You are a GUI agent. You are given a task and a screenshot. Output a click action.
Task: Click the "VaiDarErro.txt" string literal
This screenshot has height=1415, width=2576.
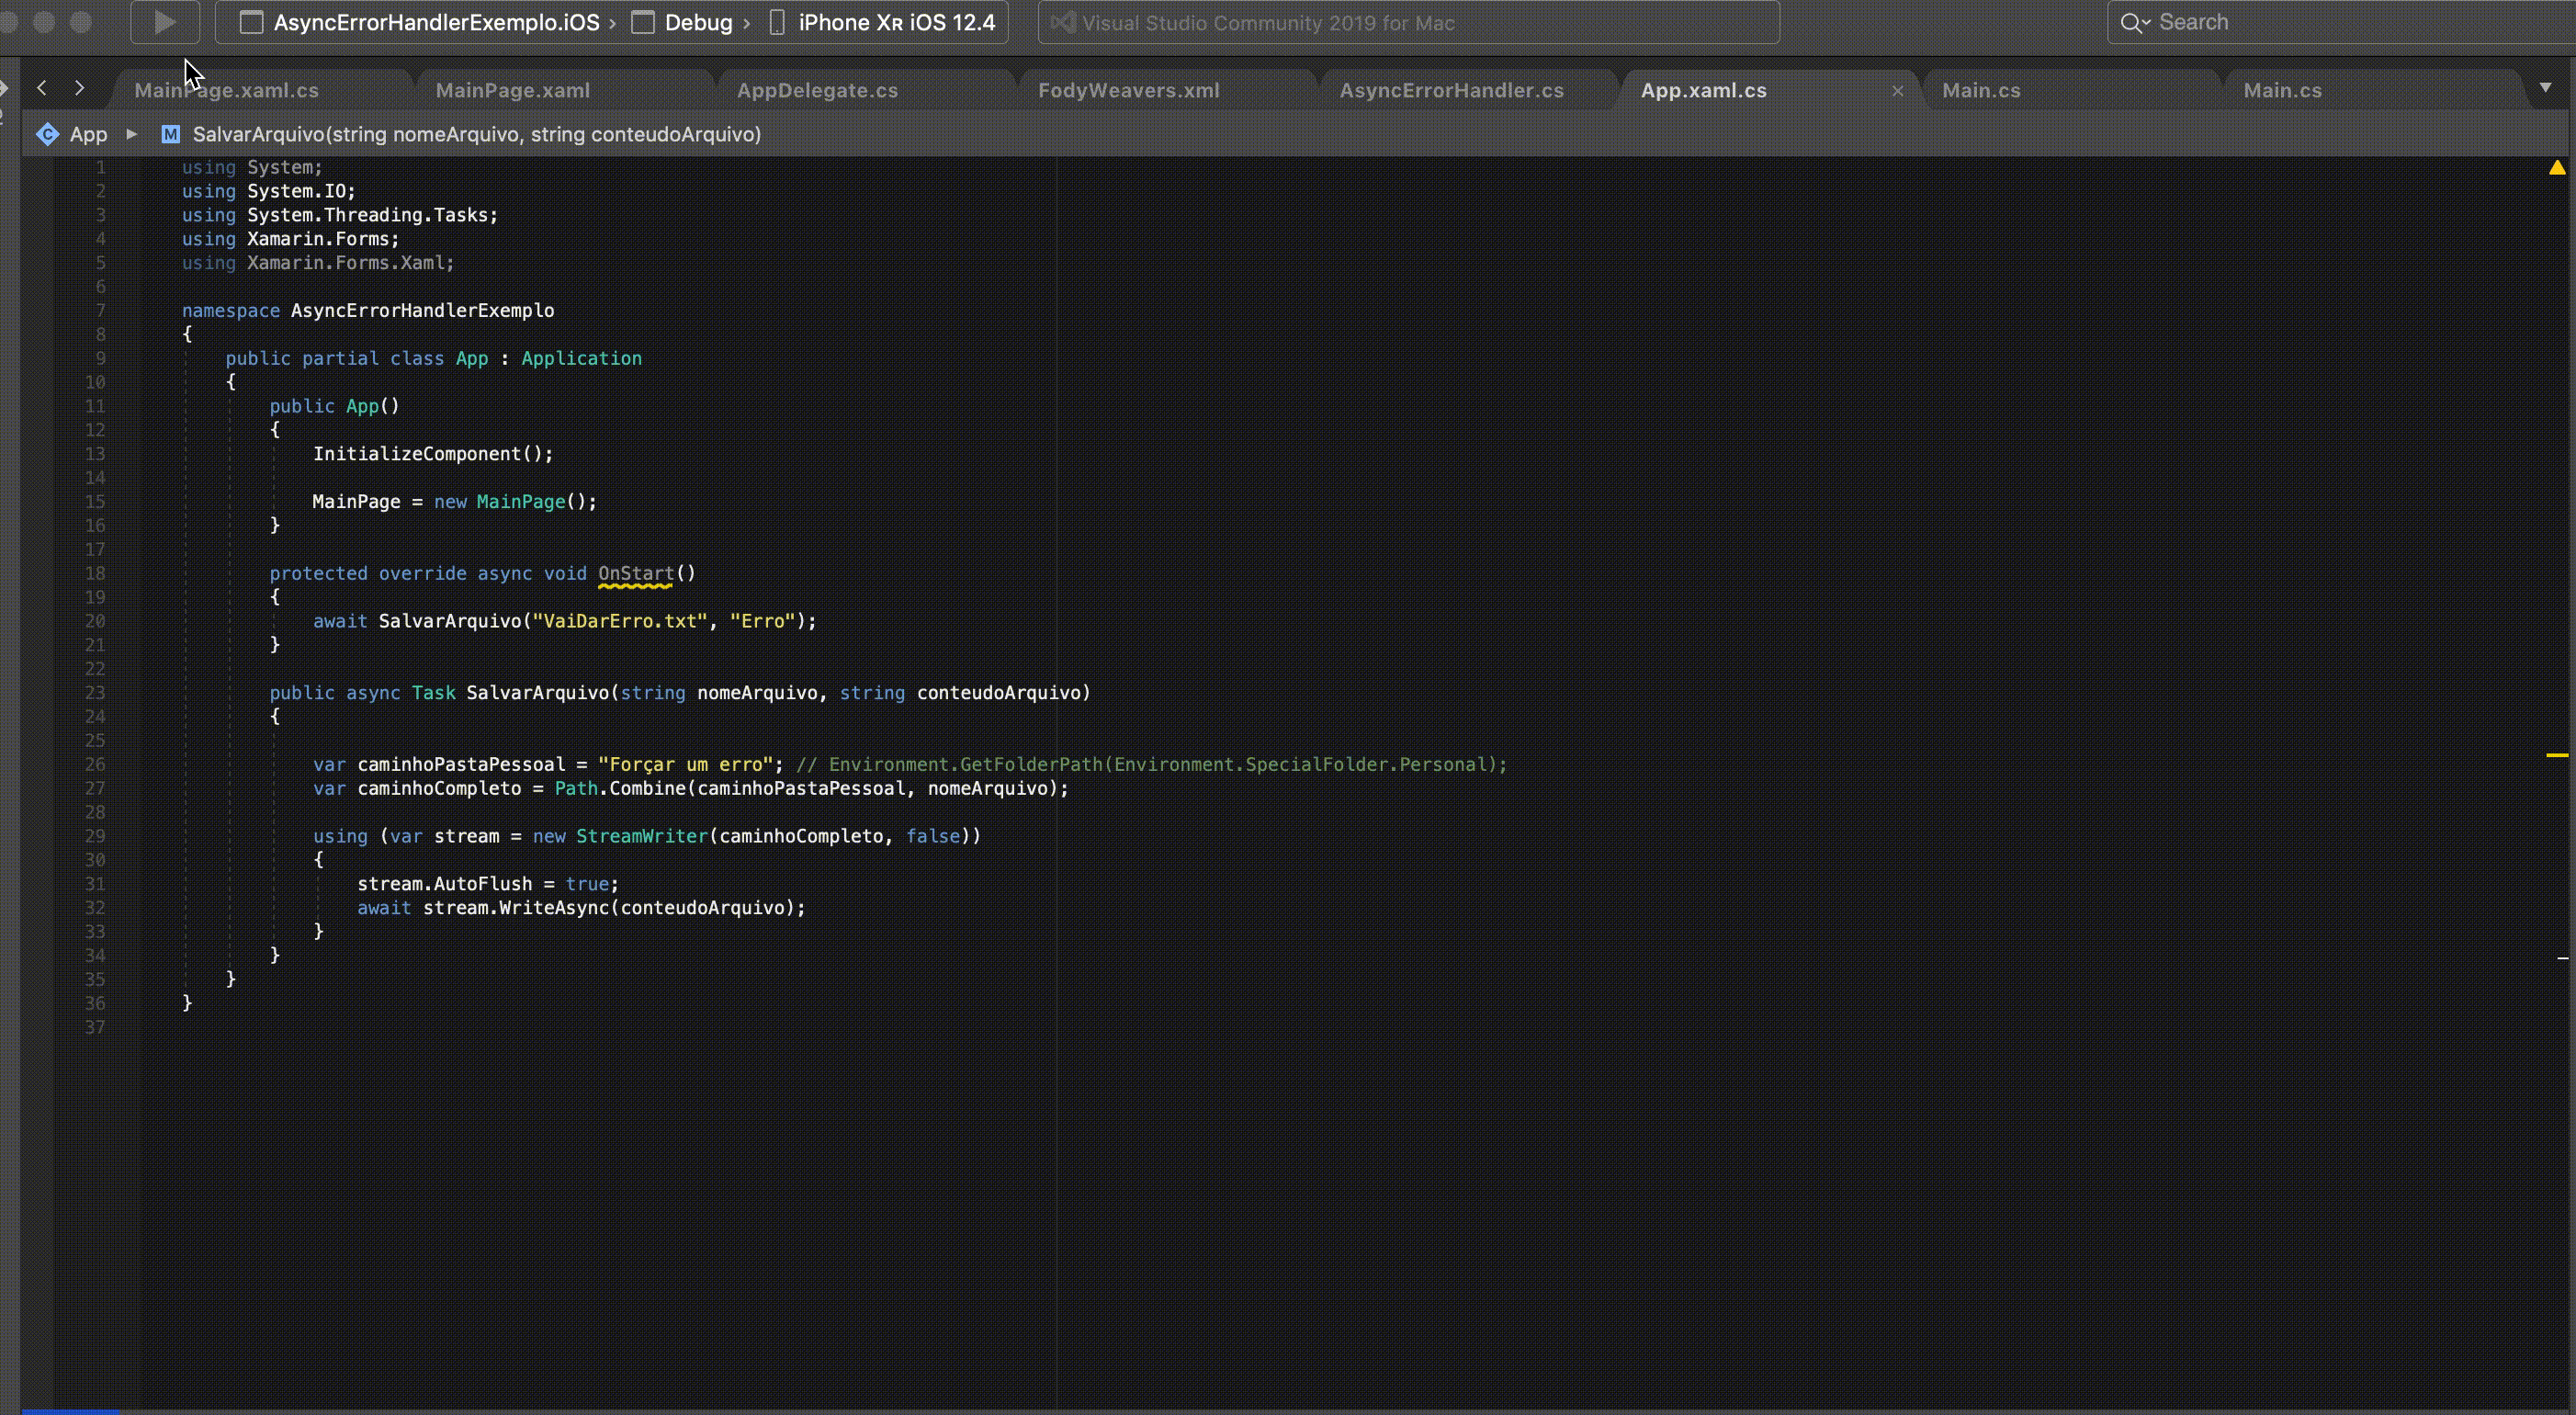tap(620, 621)
